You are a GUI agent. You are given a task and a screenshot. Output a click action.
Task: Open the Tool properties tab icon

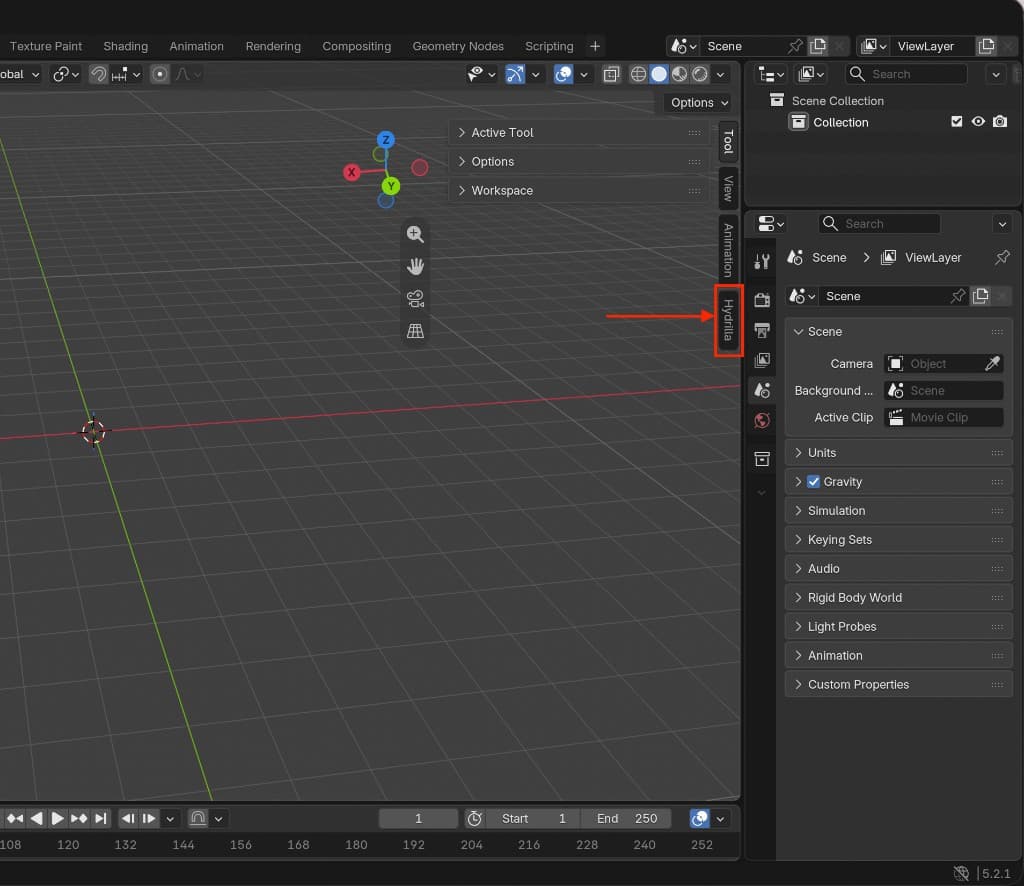(x=761, y=262)
